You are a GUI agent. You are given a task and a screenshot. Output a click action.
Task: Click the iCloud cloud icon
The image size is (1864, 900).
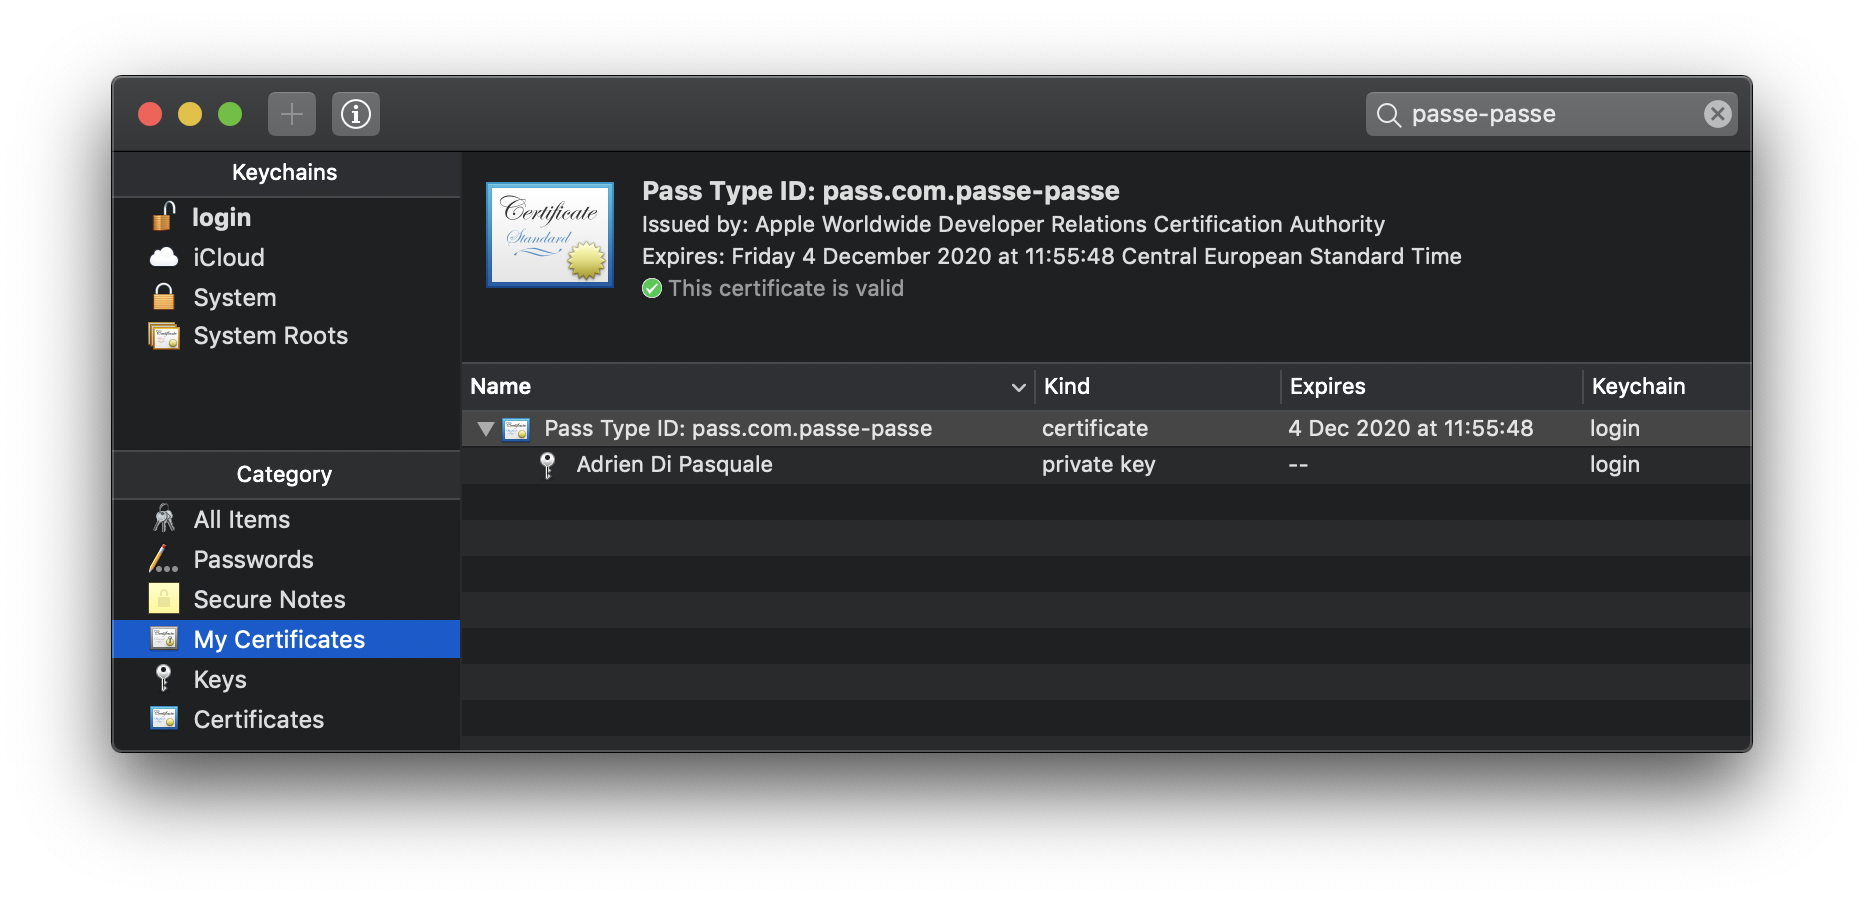164,258
